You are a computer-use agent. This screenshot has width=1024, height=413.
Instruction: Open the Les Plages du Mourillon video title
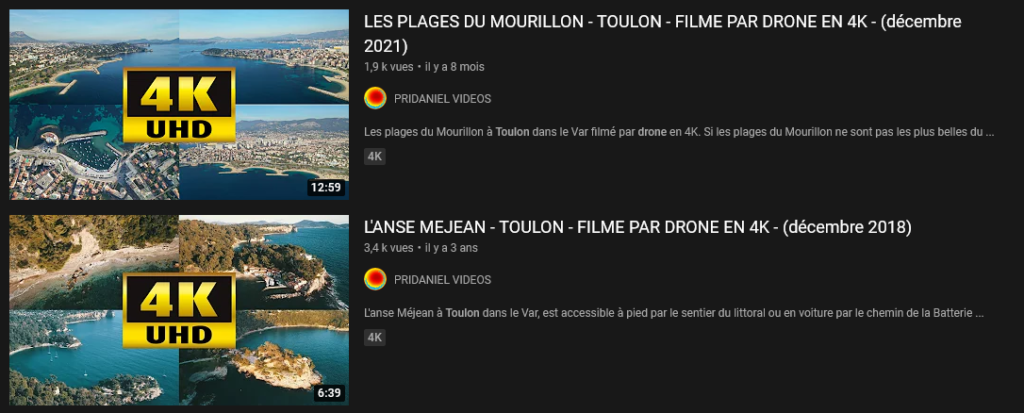click(x=662, y=34)
